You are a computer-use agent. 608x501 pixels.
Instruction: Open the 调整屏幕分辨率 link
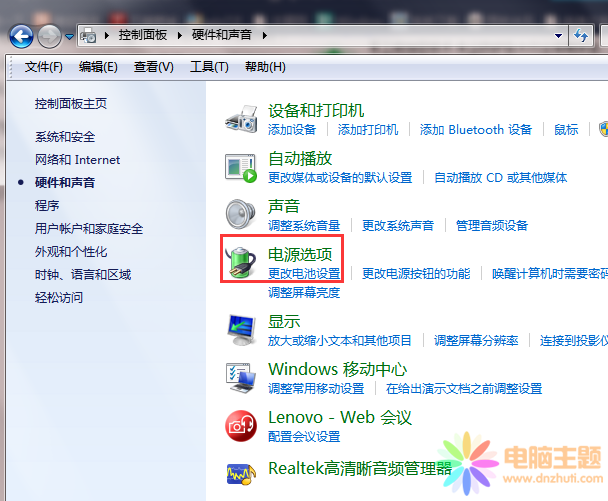(476, 340)
